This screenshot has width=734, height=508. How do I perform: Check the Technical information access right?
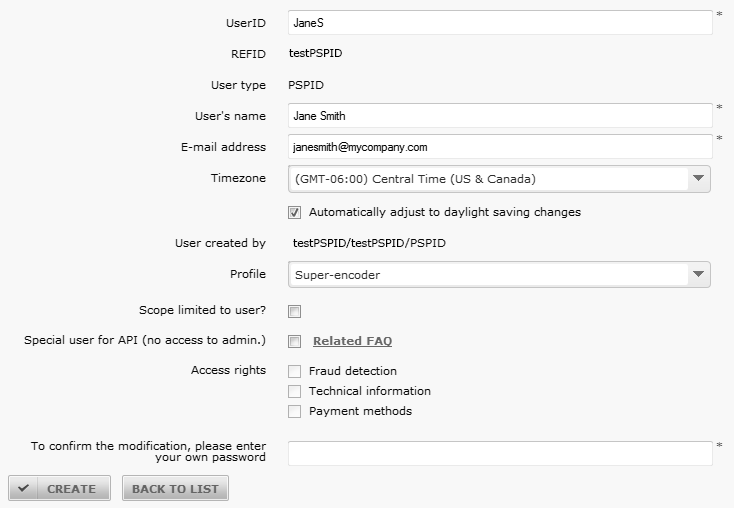coord(294,391)
